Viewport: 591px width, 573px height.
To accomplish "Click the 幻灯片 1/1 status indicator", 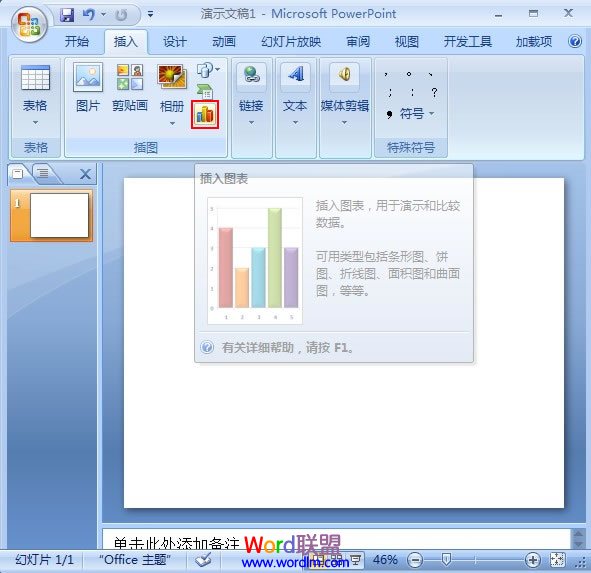I will [x=44, y=560].
